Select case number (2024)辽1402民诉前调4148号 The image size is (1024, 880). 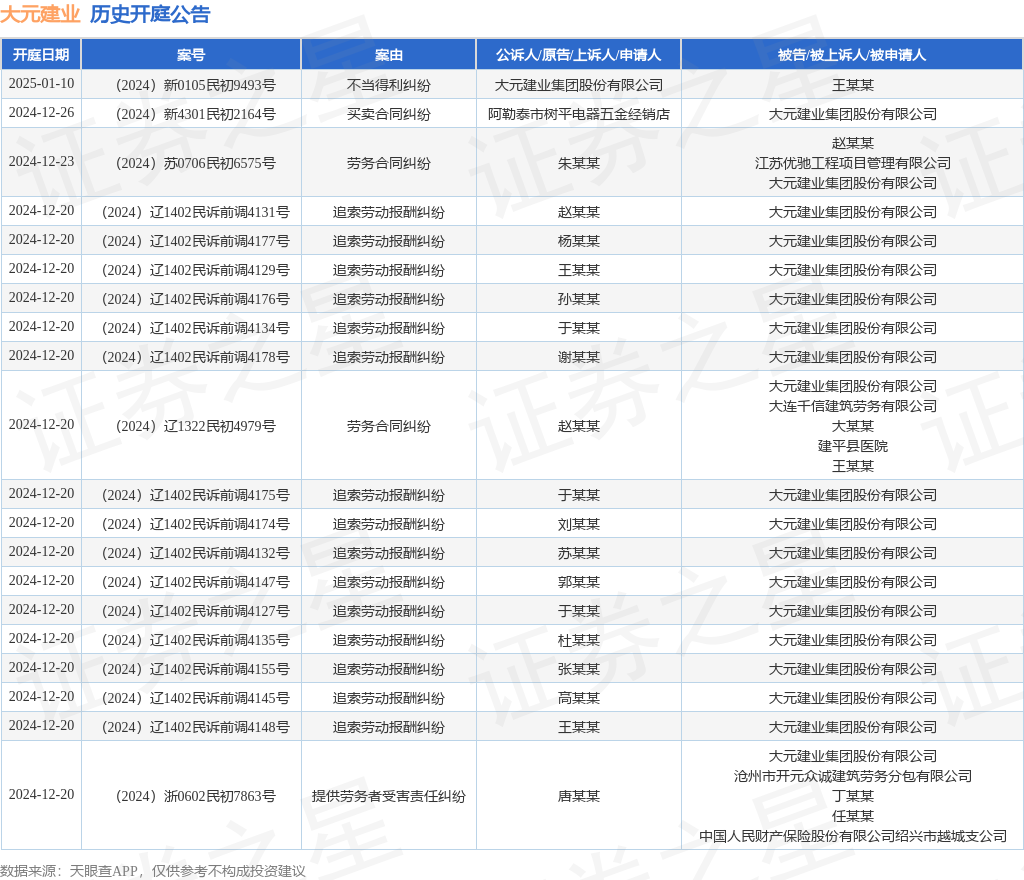click(x=196, y=727)
